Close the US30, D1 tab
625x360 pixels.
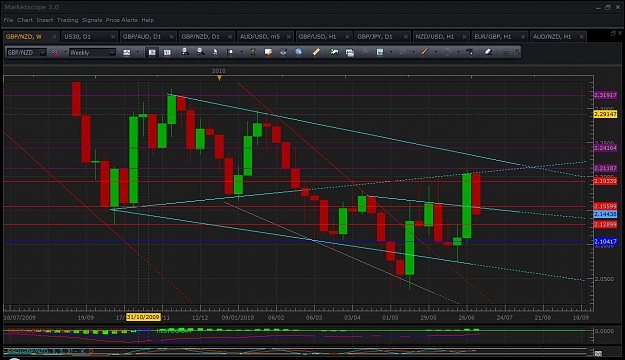113,37
